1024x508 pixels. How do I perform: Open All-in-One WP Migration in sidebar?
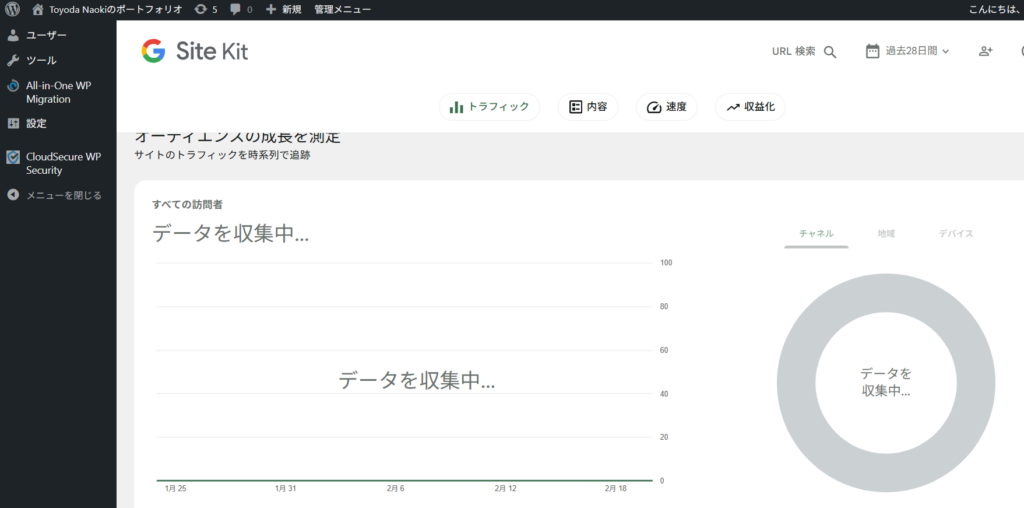[x=58, y=92]
